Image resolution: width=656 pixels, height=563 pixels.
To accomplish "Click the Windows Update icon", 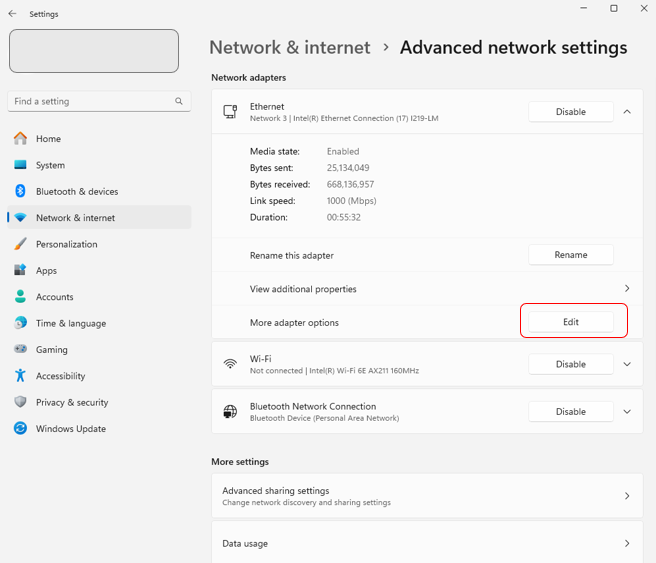I will (x=20, y=429).
